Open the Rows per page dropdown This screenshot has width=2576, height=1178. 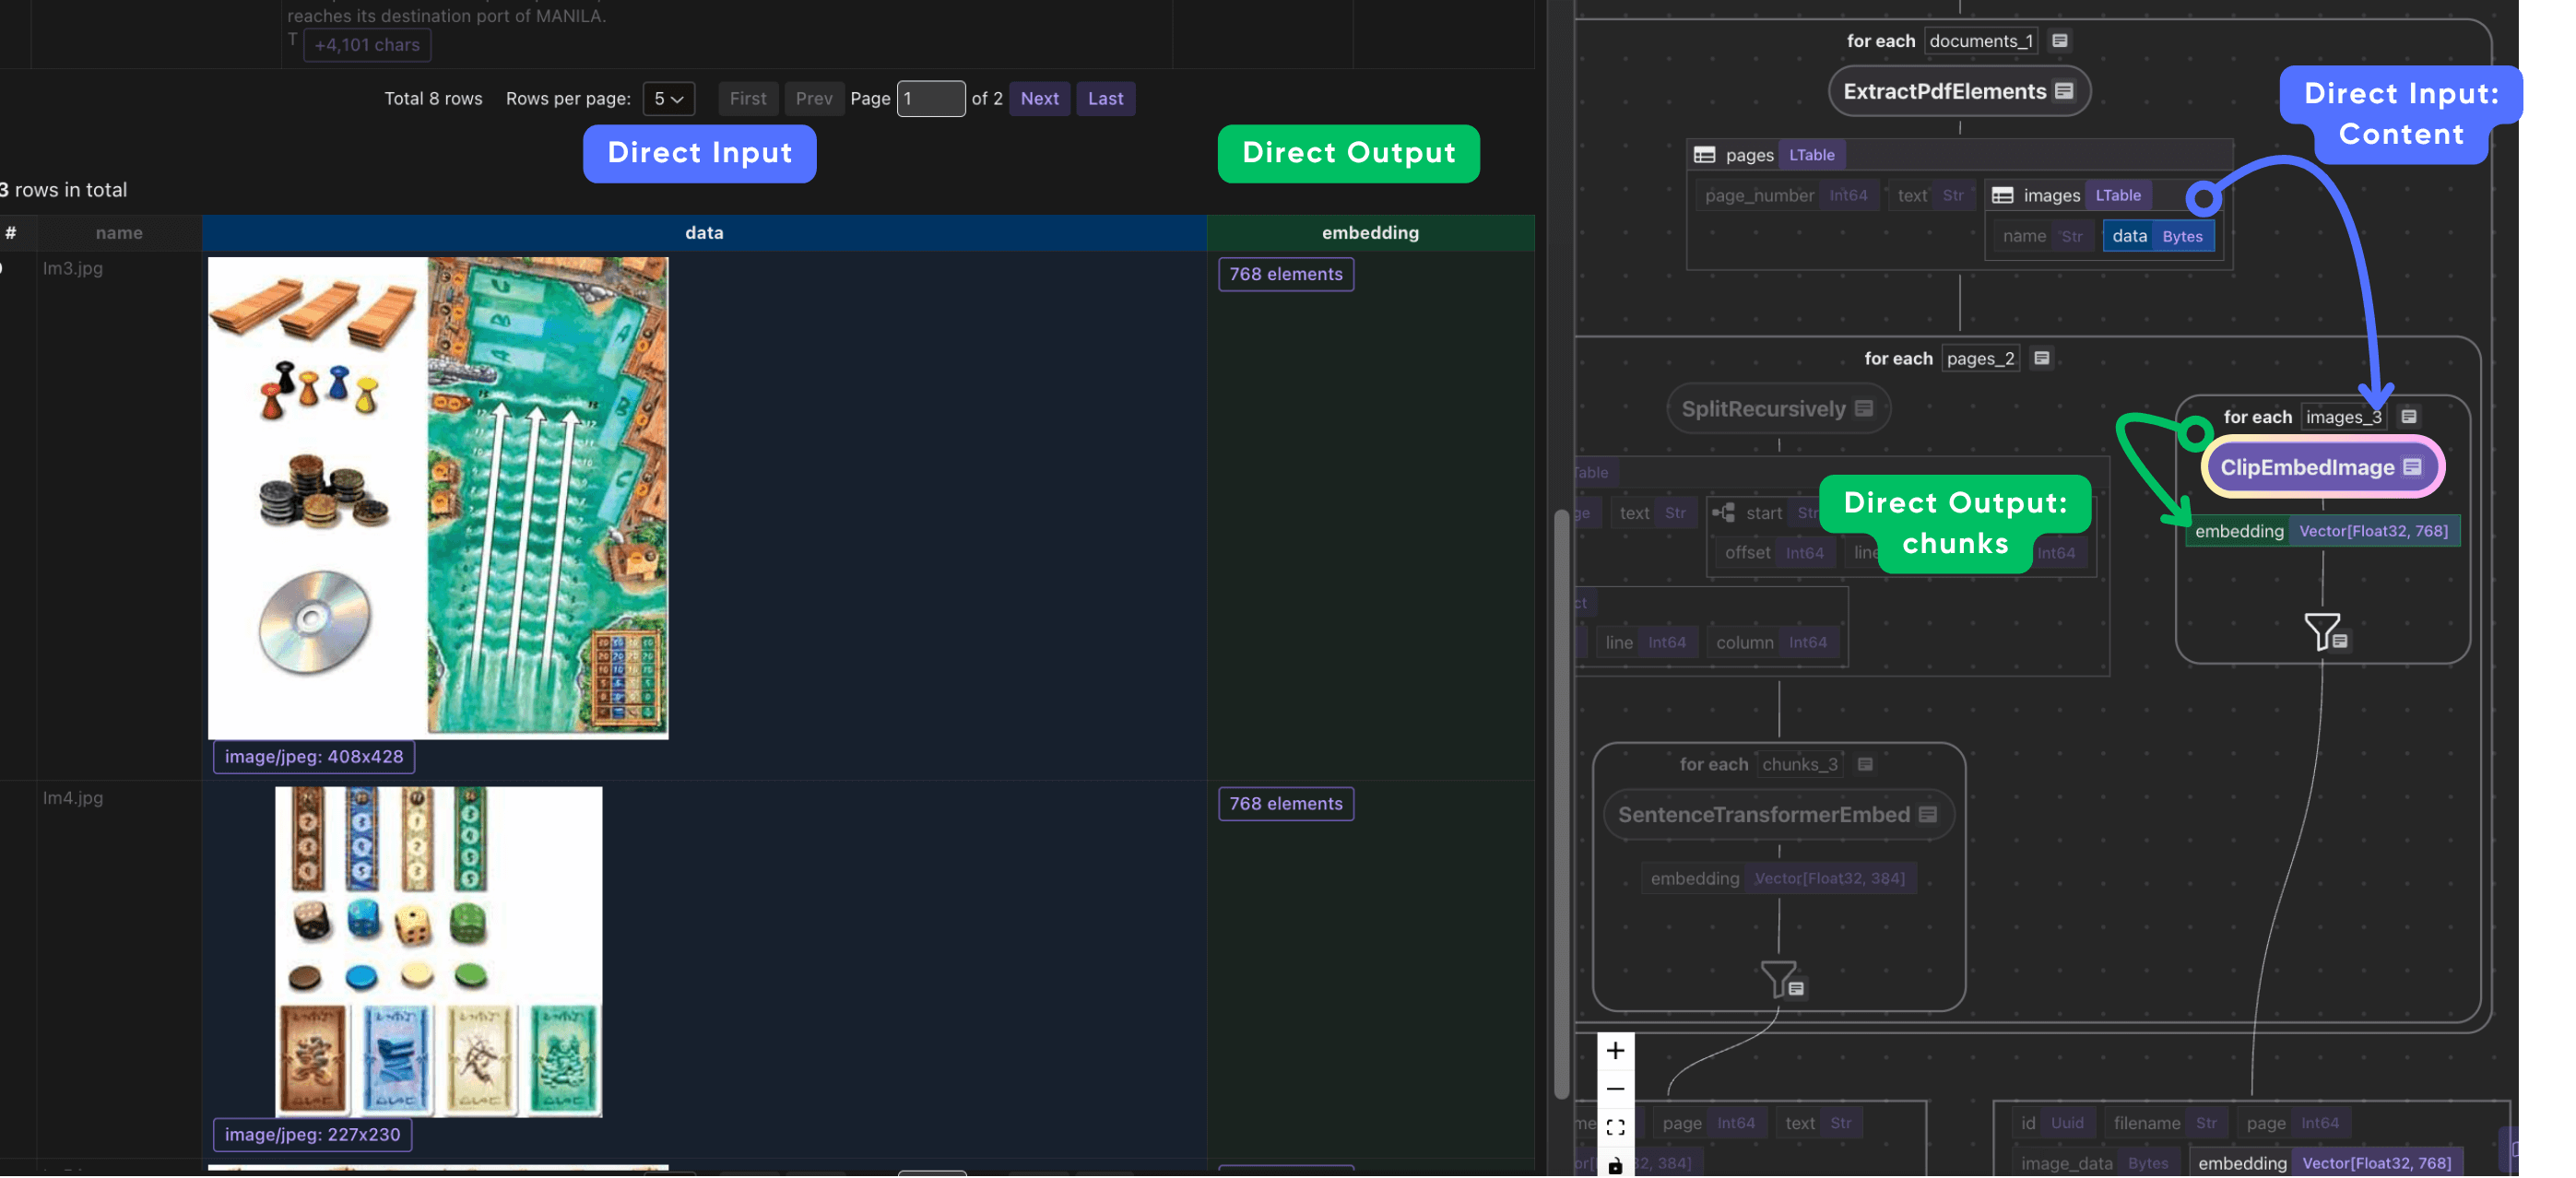[x=668, y=98]
